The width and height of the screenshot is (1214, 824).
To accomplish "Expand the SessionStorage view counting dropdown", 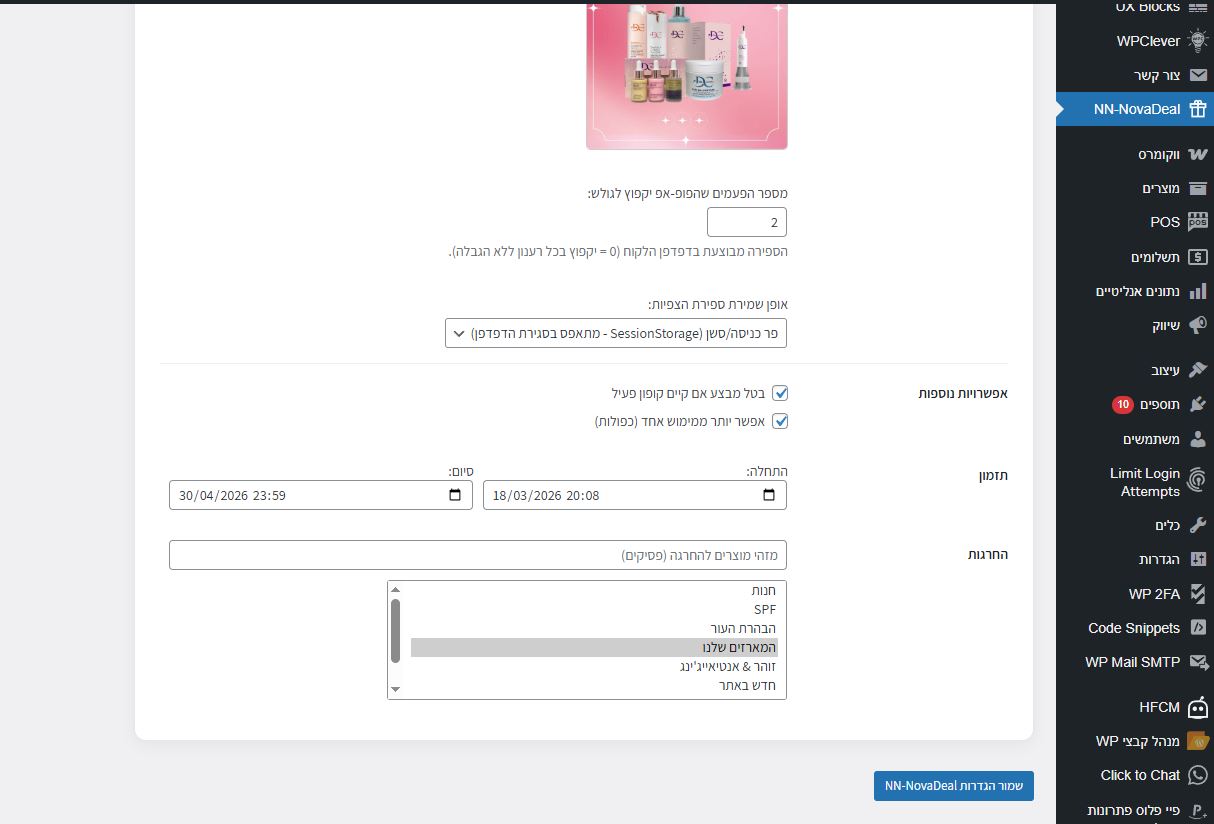I will tap(616, 333).
